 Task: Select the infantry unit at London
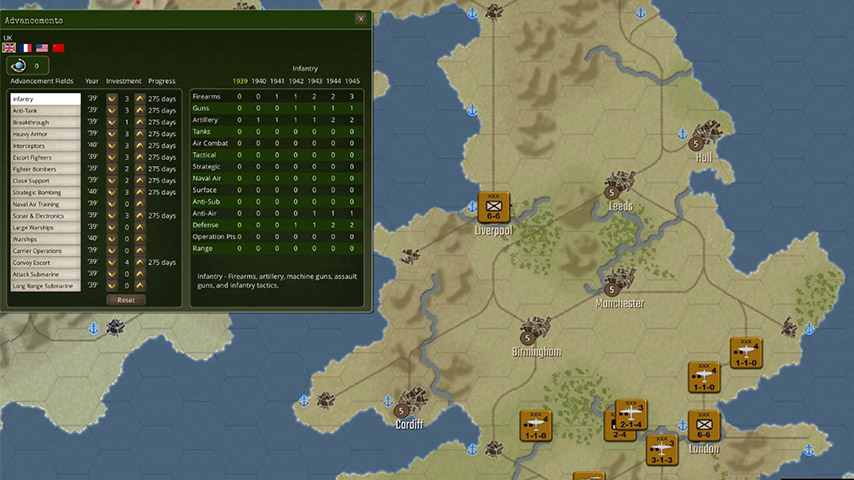[x=704, y=426]
